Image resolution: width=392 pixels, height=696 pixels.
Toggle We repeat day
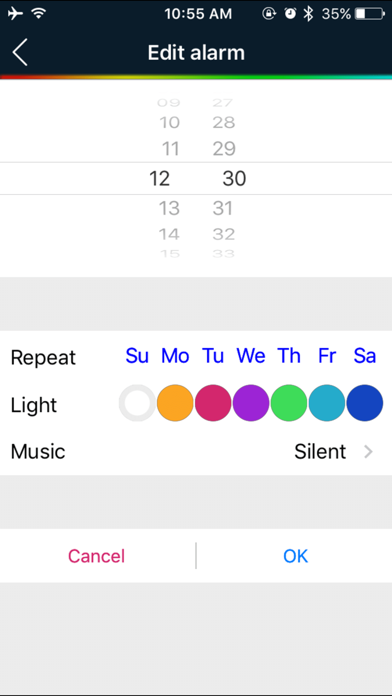251,356
